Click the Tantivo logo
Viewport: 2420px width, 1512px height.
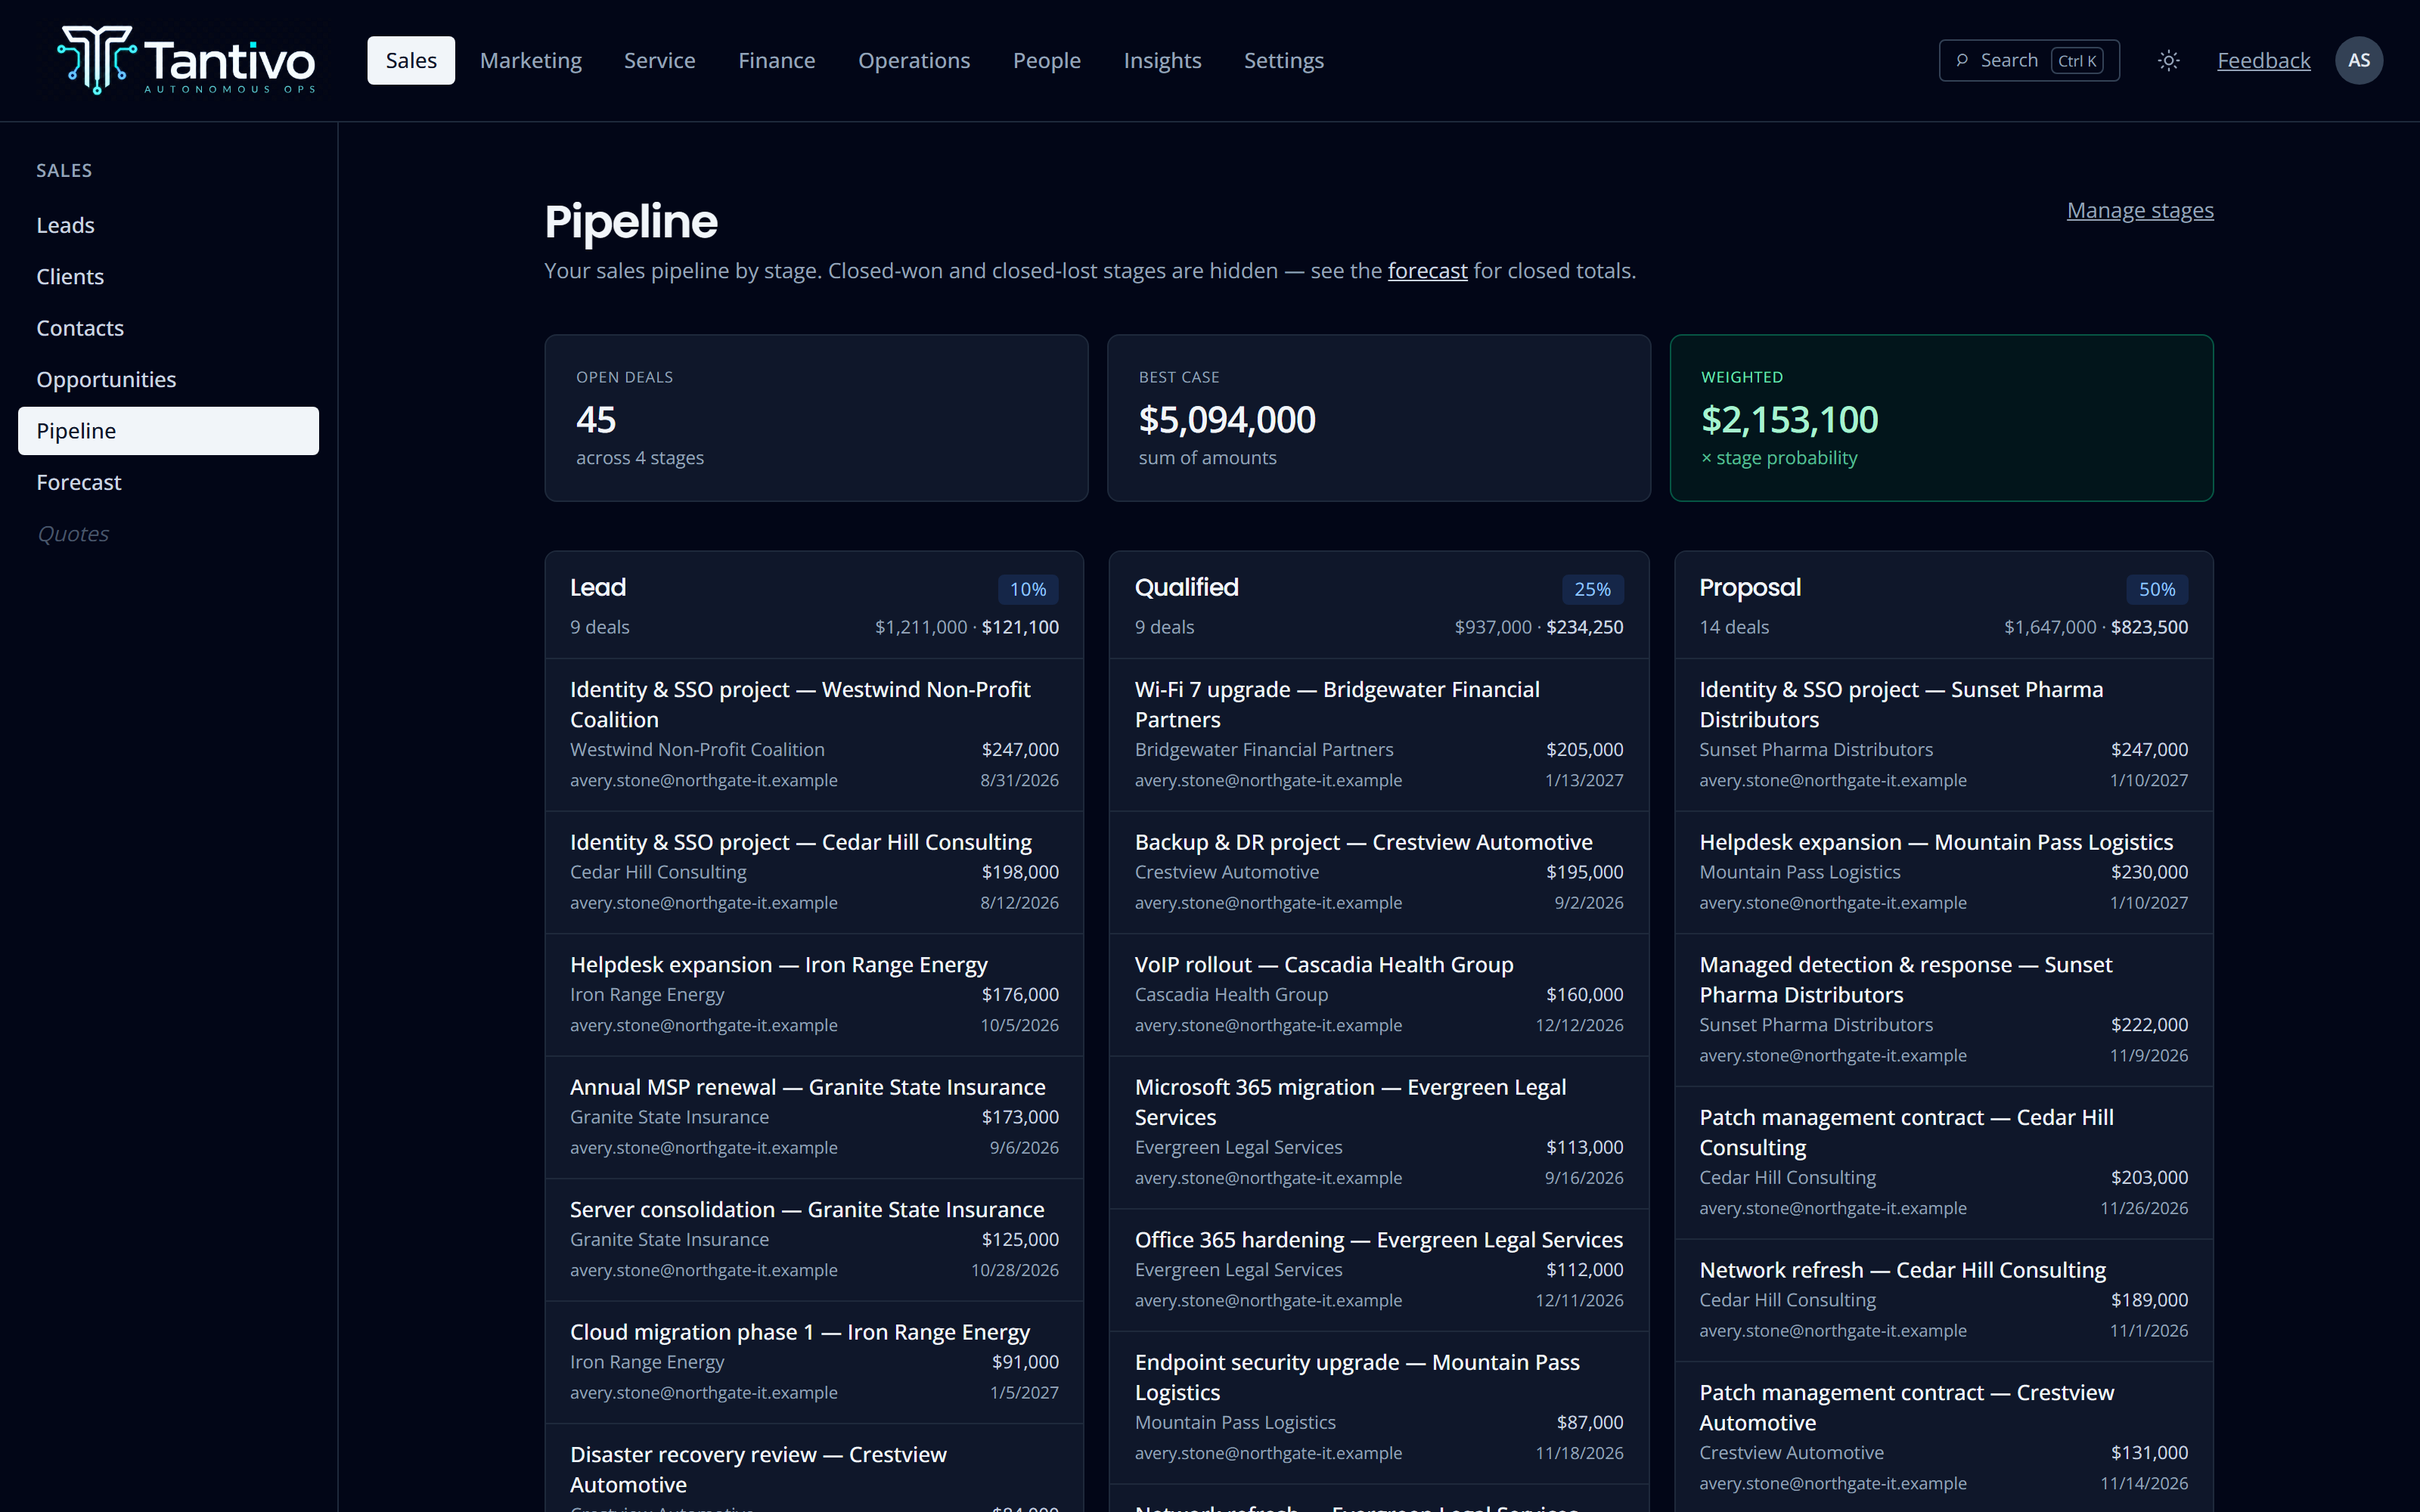coord(187,60)
